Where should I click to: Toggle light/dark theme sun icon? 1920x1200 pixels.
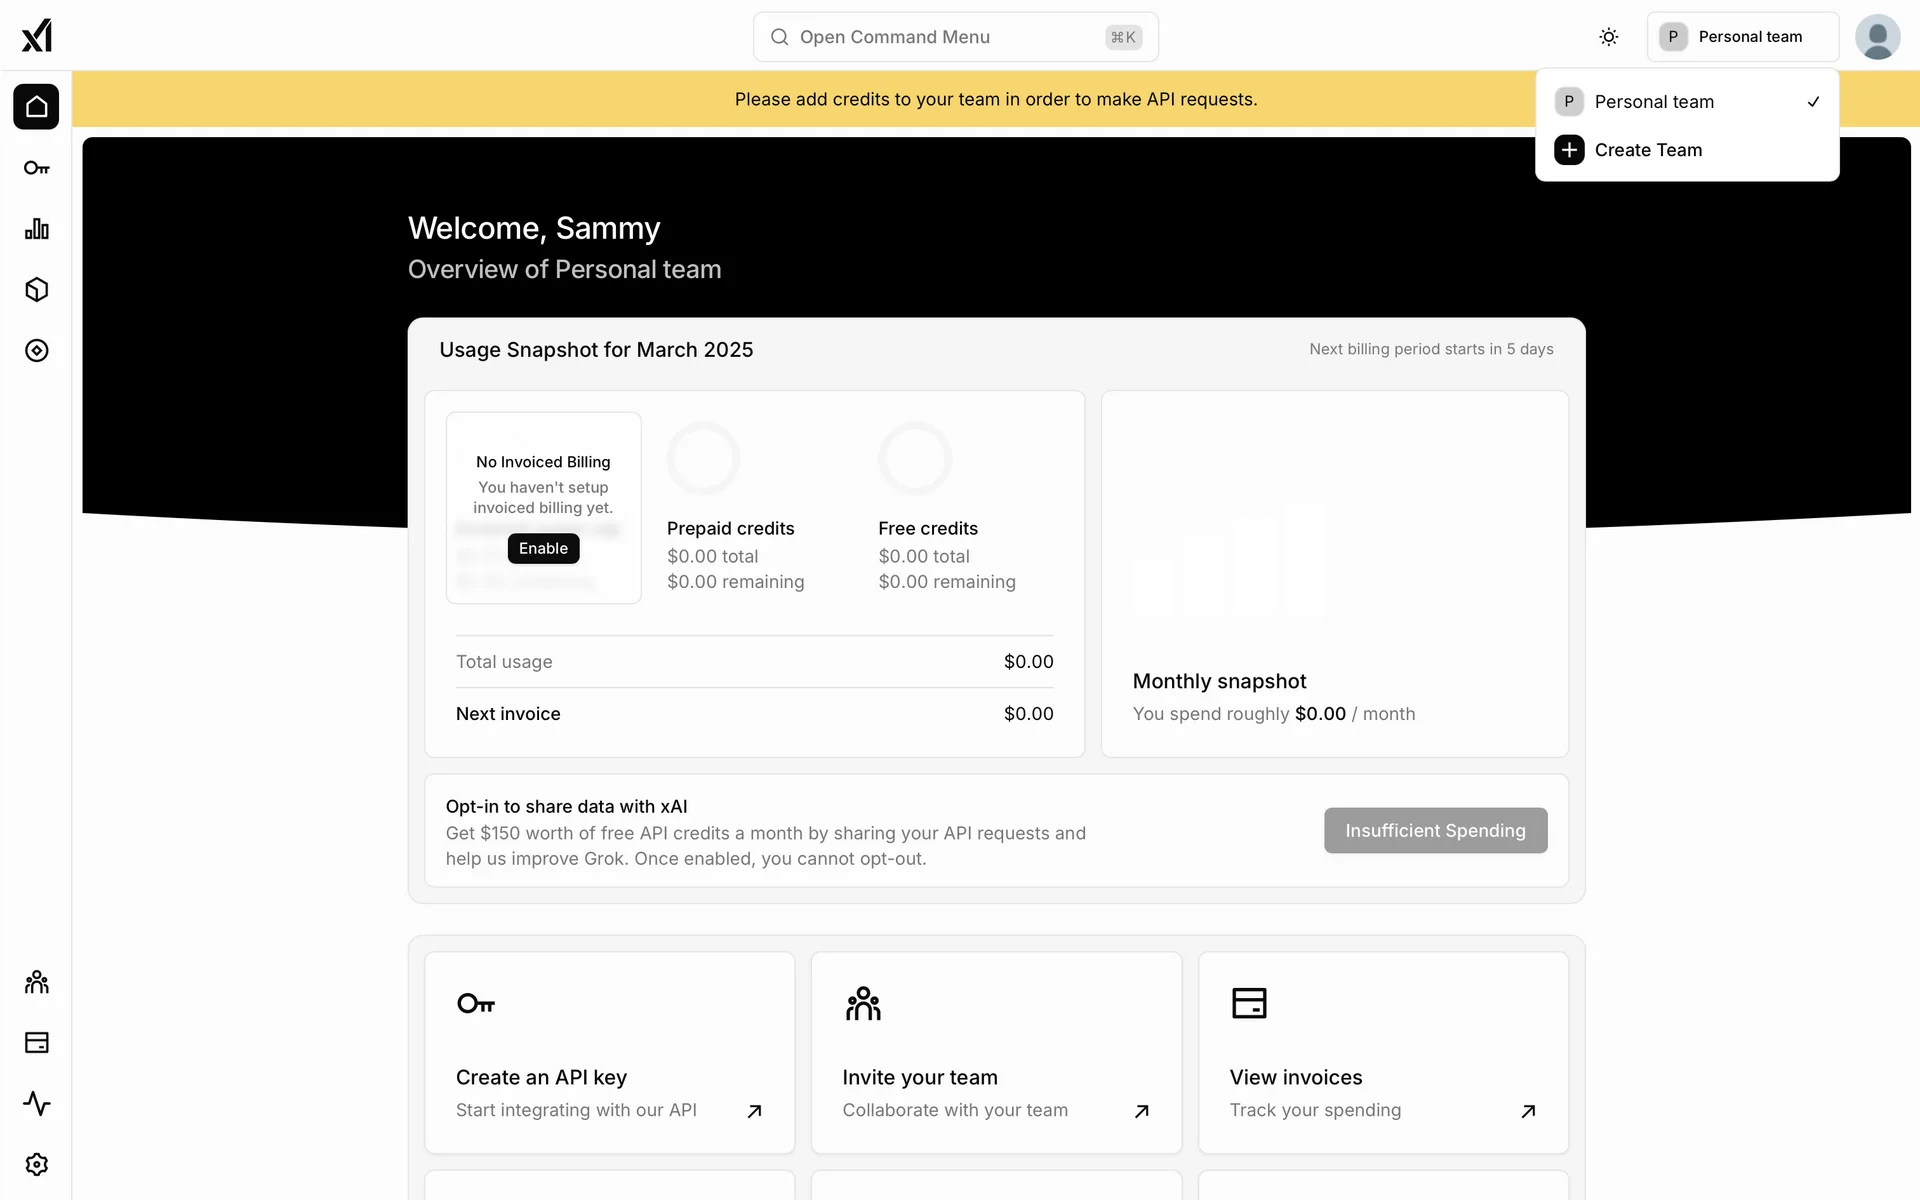pos(1608,37)
